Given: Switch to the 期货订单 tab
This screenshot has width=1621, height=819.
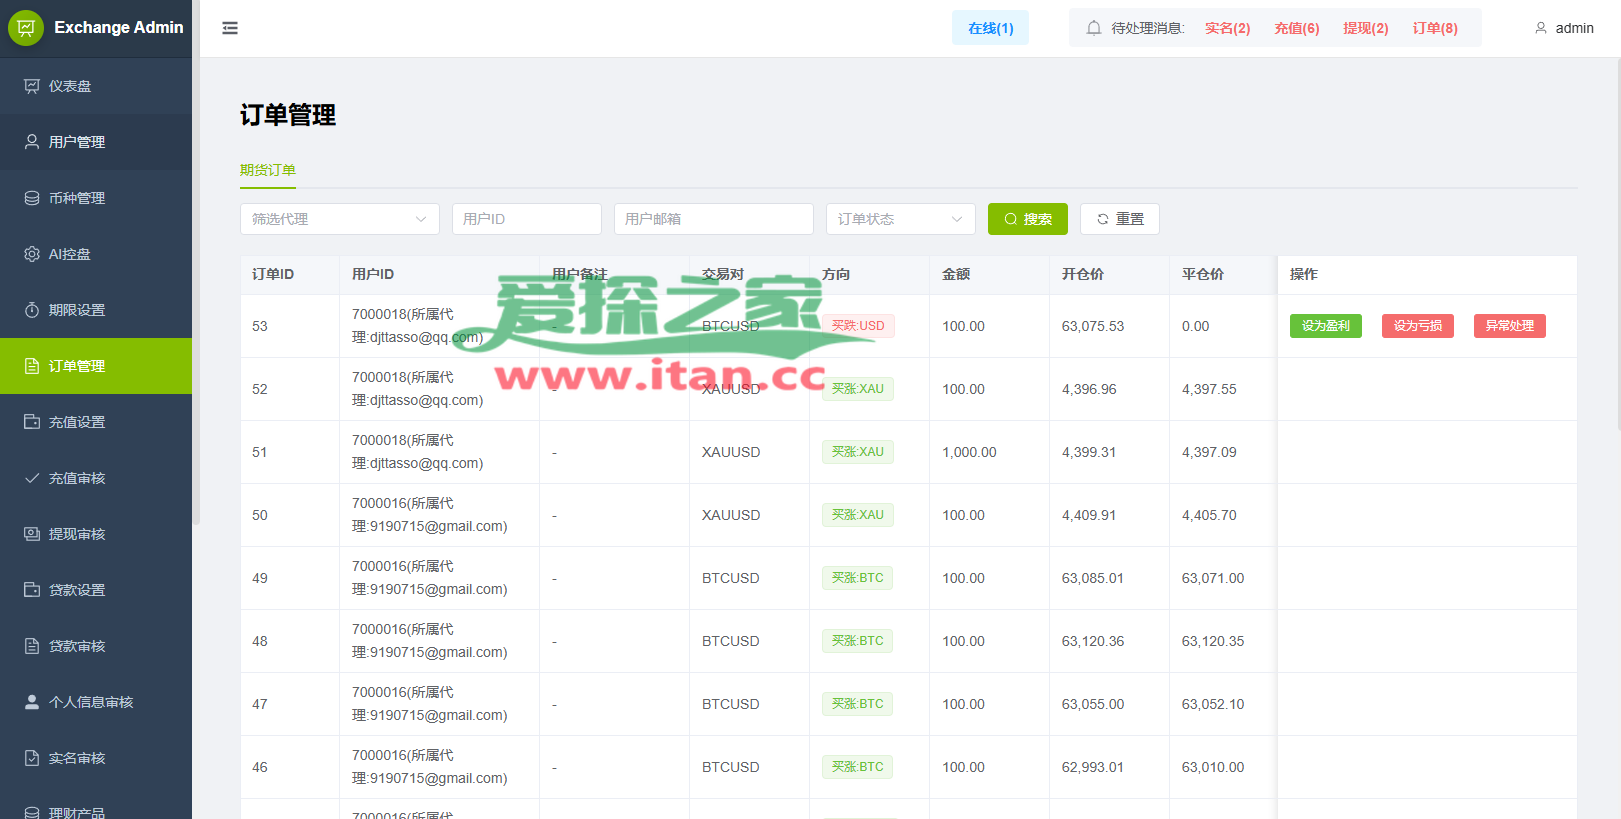Looking at the screenshot, I should tap(268, 170).
